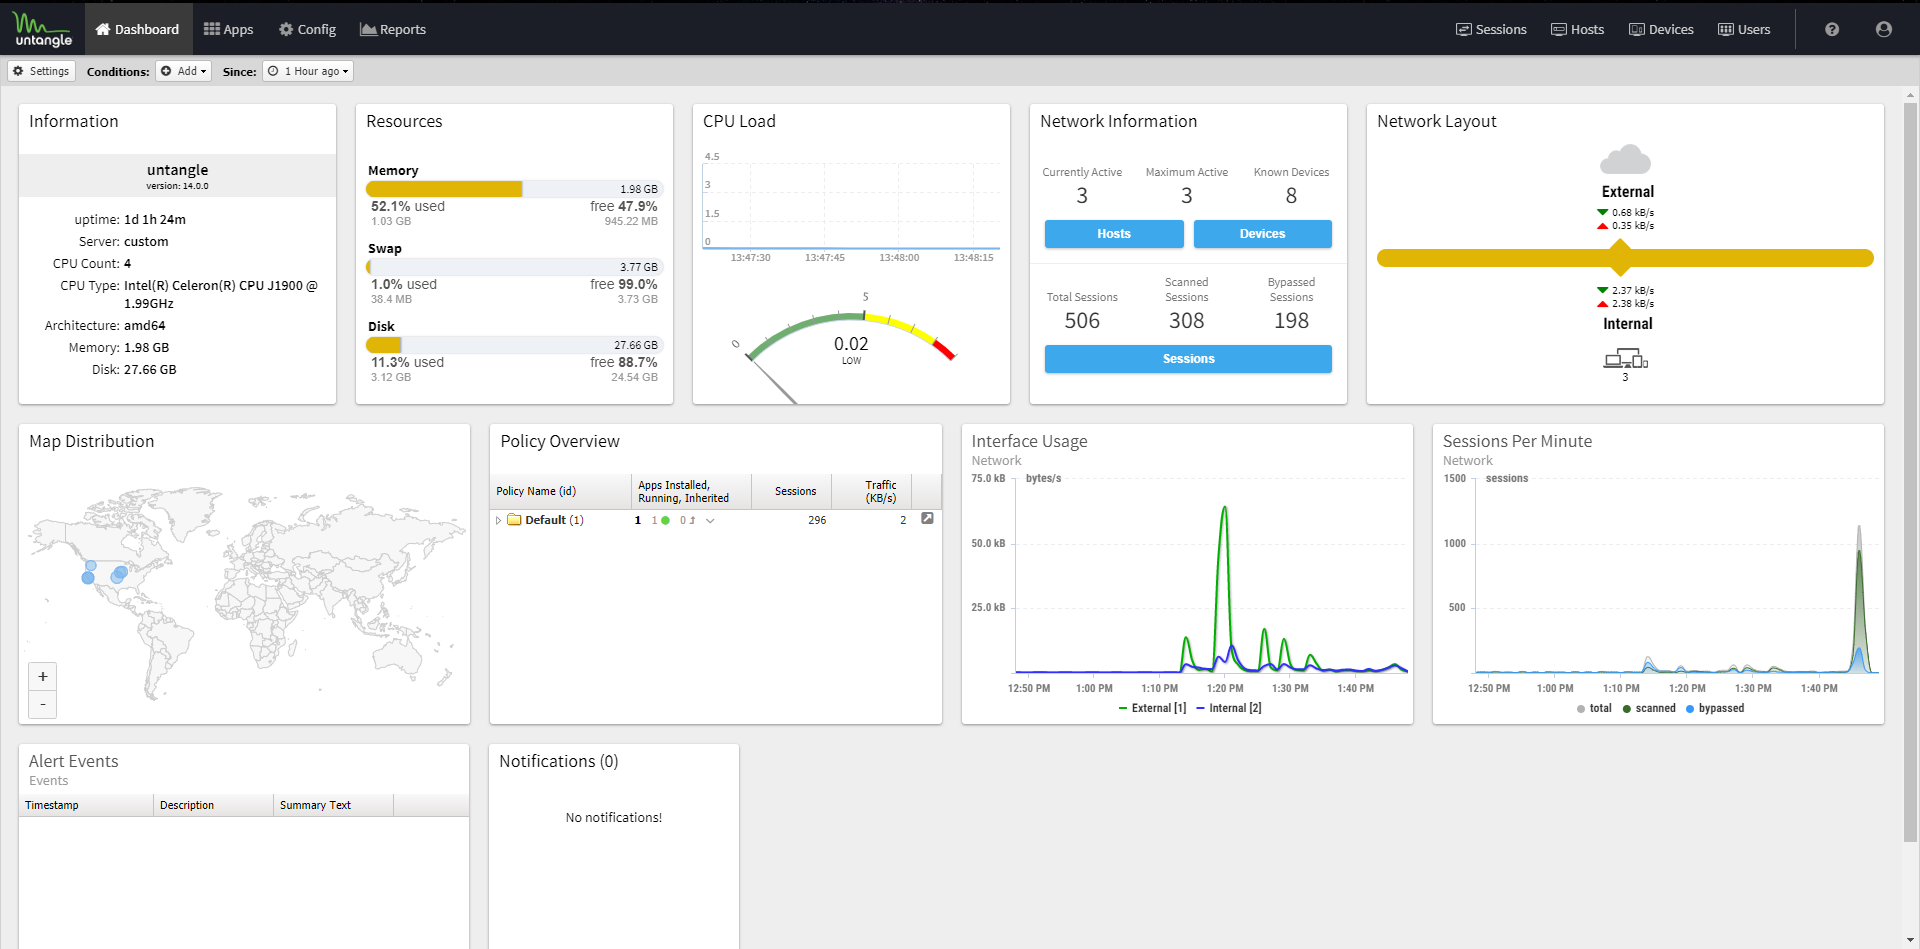Click the No notifications! message

click(x=614, y=817)
